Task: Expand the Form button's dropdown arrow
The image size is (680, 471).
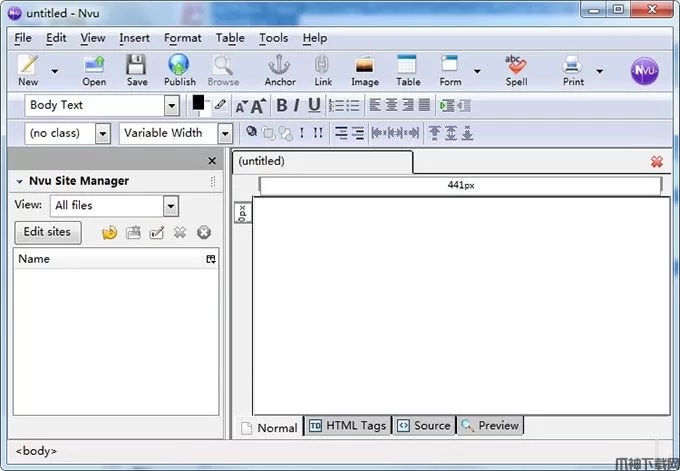Action: (x=477, y=71)
